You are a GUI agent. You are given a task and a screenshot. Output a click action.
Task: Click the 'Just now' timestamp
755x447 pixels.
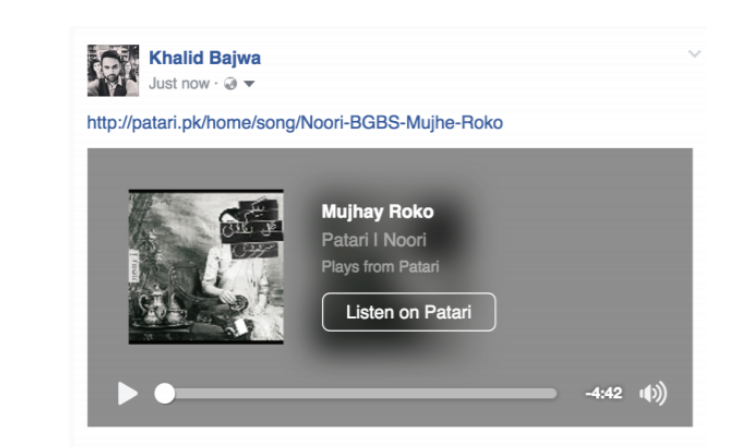point(179,84)
